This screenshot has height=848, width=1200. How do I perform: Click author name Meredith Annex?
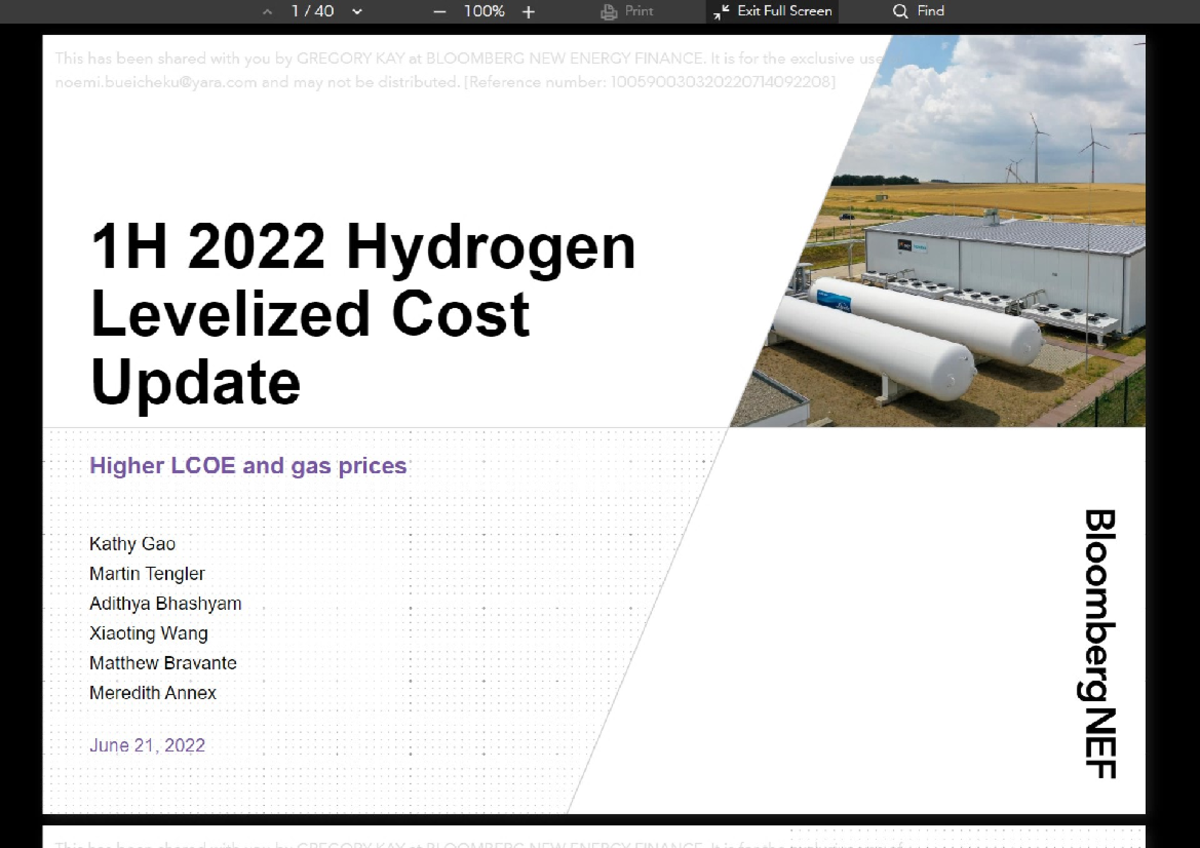click(x=153, y=693)
